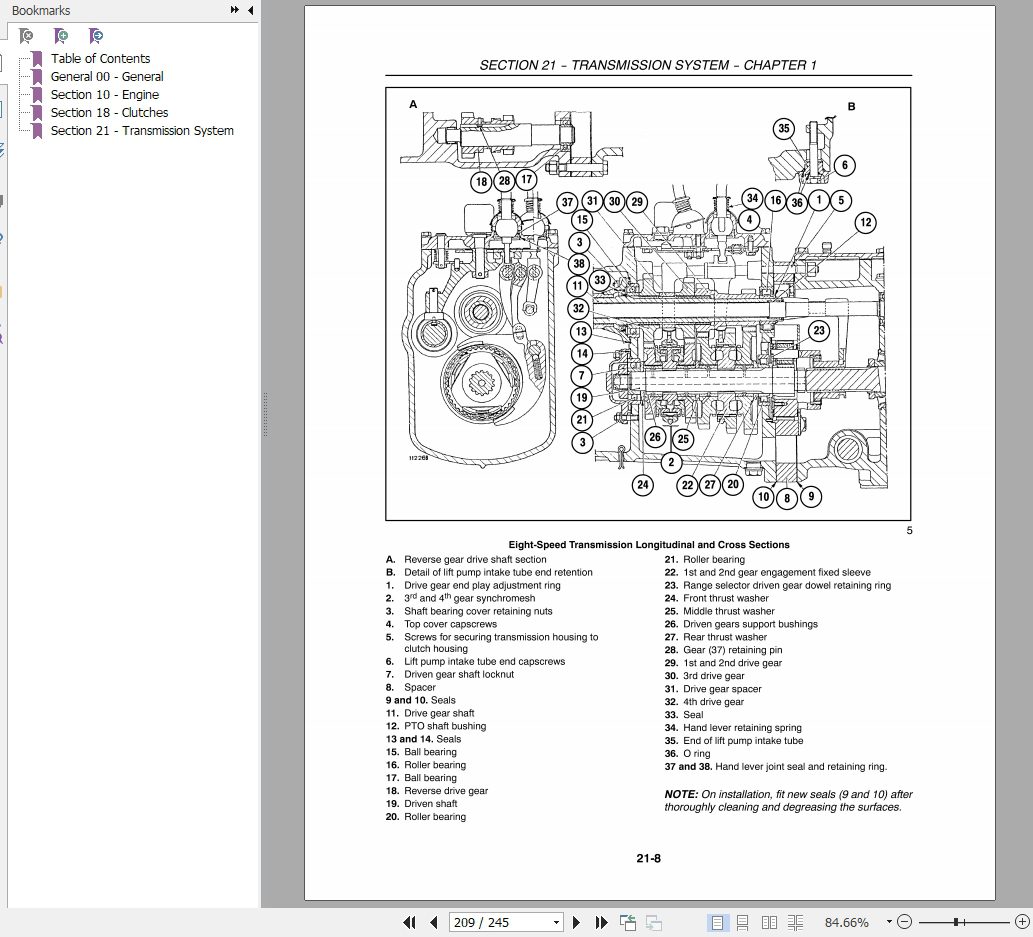The height and width of the screenshot is (937, 1033).
Task: Click the legend entry 'Driven gear shaft locknut'
Action: pos(459,674)
